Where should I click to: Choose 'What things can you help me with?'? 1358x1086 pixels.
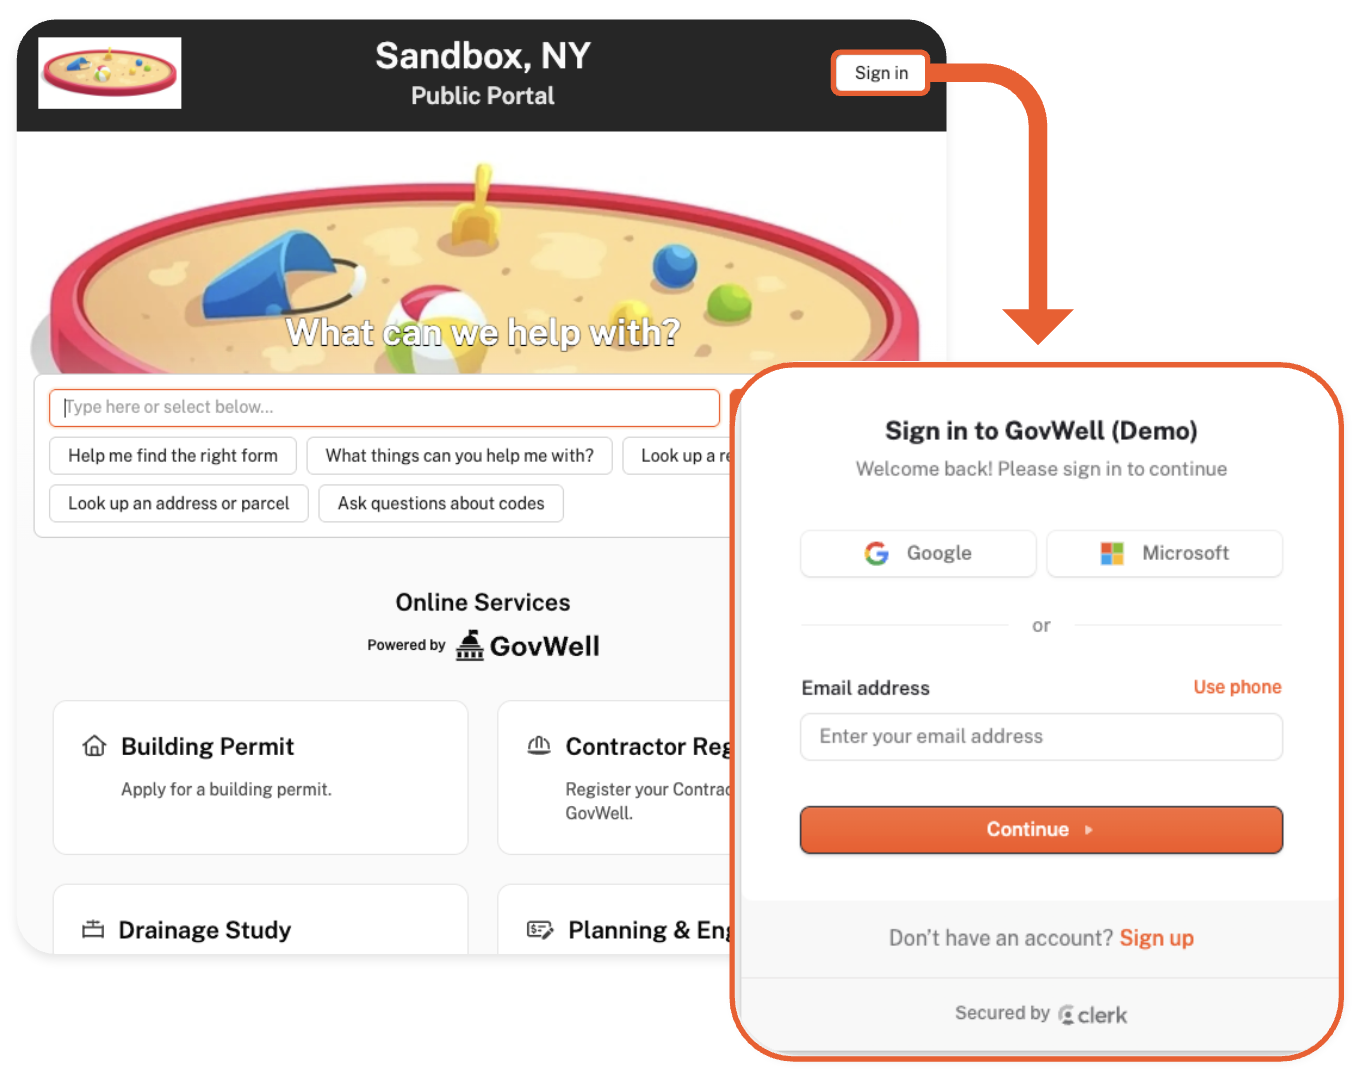point(459,456)
